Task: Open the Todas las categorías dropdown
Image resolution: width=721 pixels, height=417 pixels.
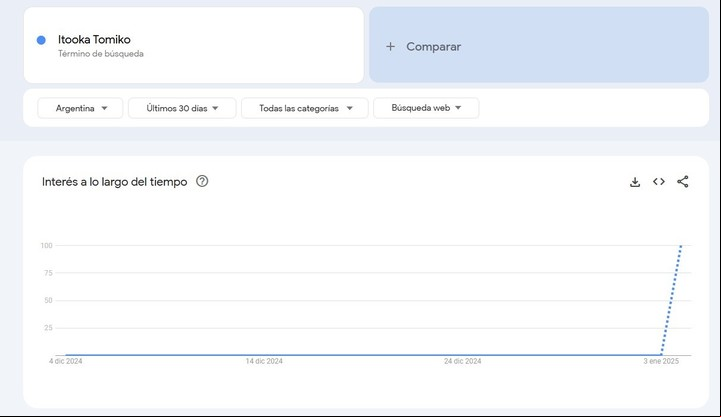Action: coord(305,108)
